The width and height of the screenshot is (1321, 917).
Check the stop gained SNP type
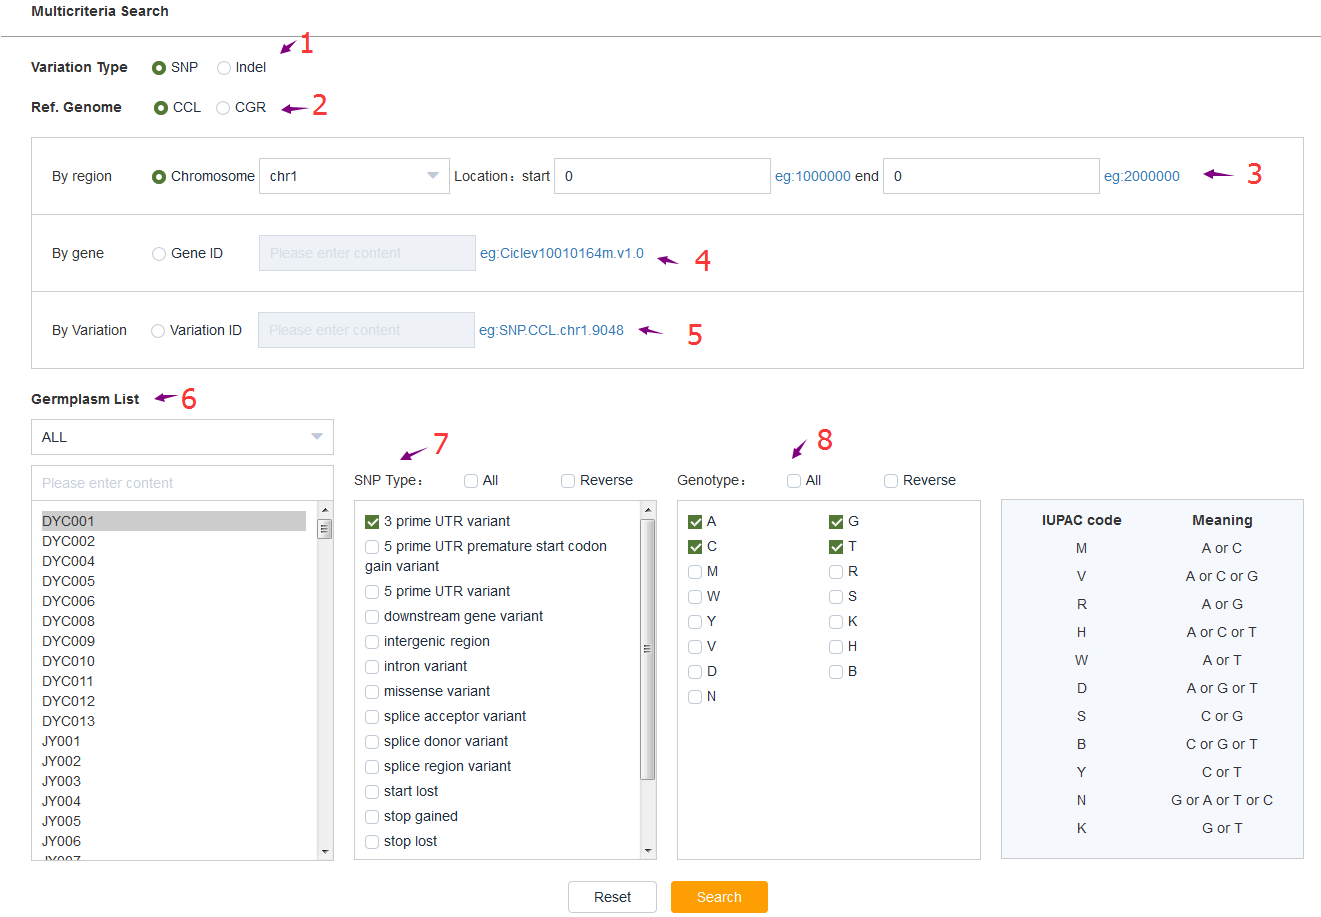tap(372, 817)
